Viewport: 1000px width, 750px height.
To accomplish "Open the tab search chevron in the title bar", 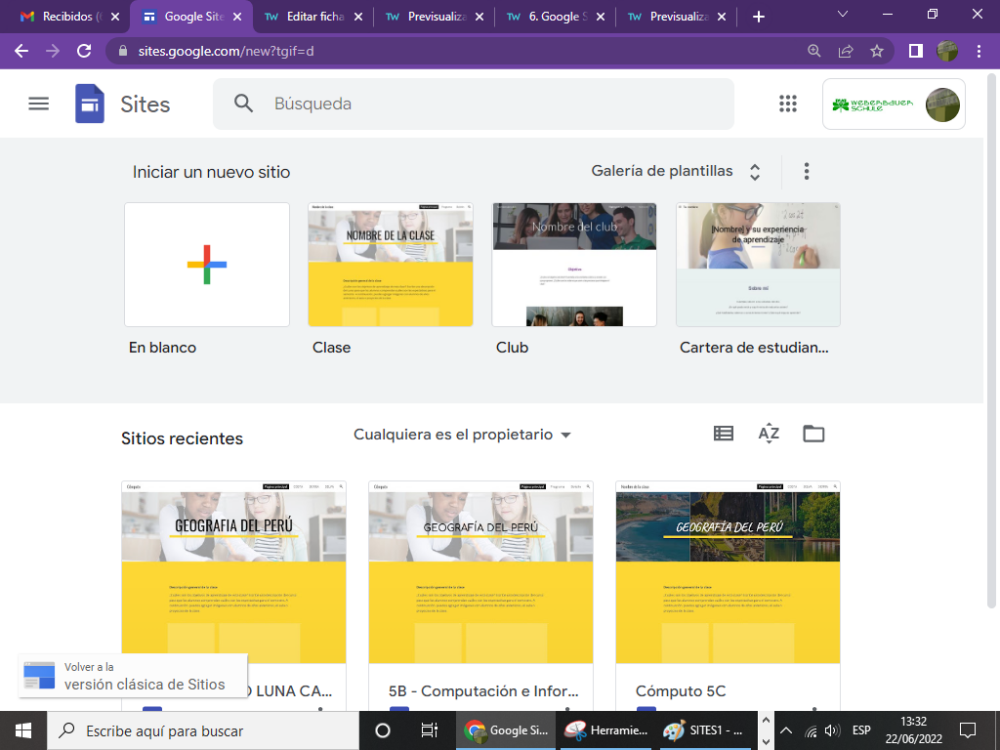I will pyautogui.click(x=842, y=14).
